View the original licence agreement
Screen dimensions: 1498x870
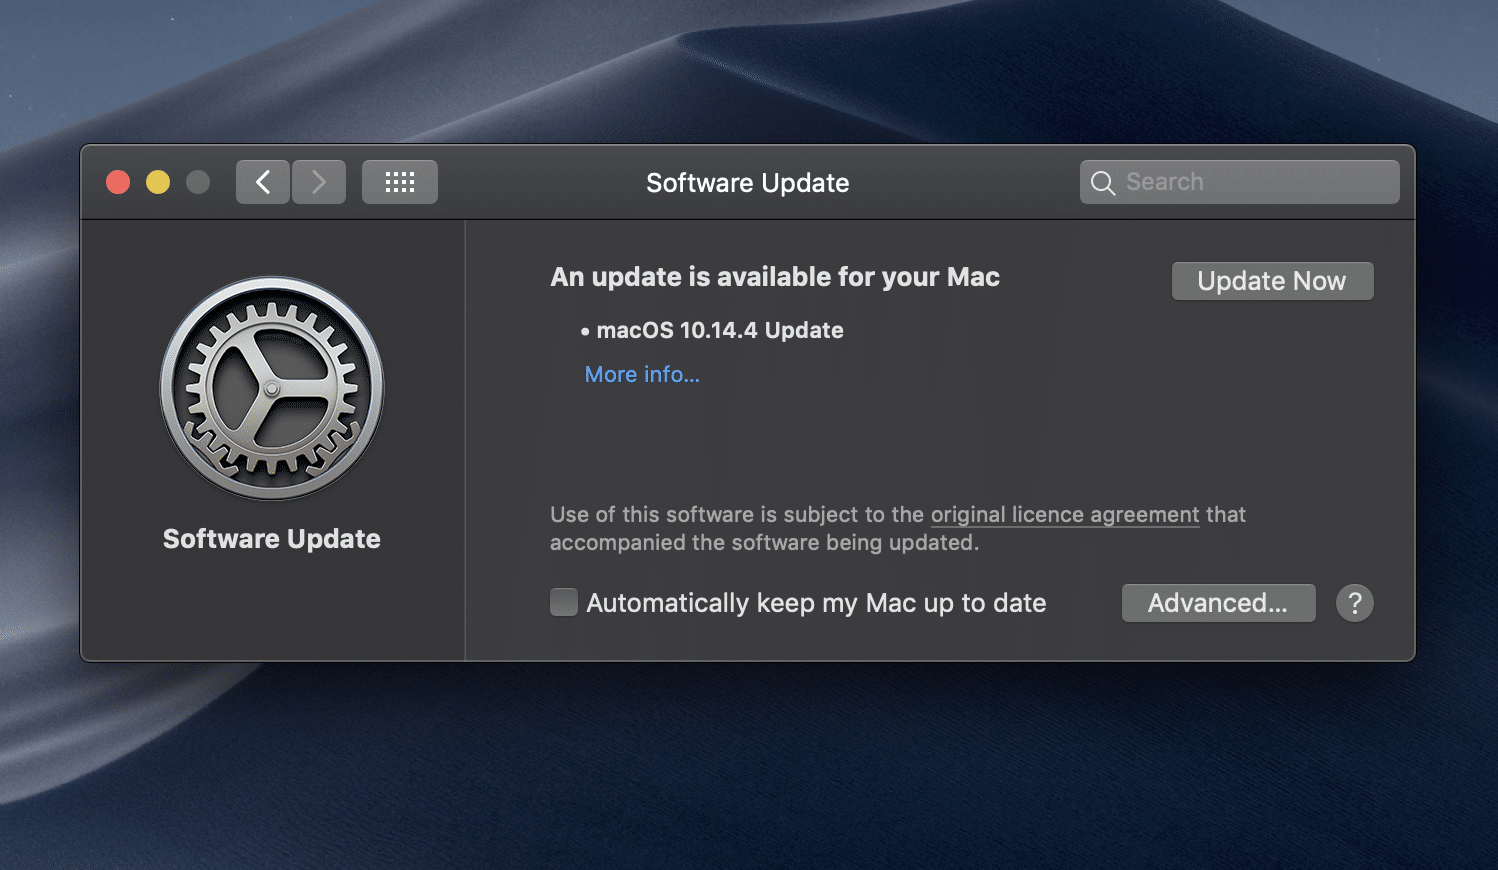1064,514
